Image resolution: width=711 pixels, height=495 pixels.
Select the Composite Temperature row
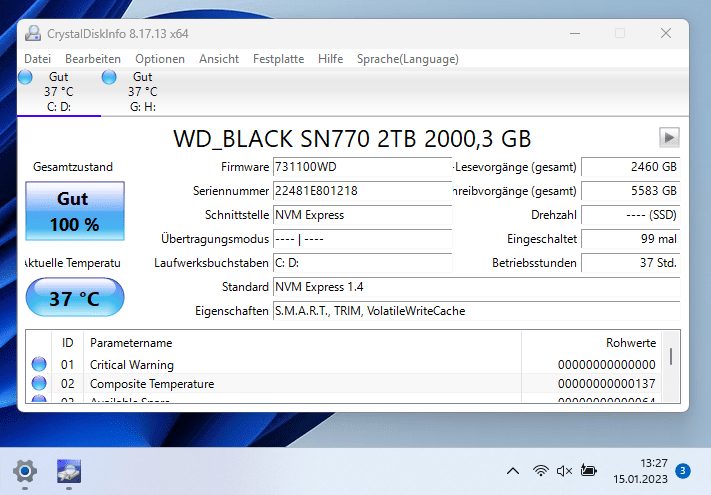coord(344,383)
